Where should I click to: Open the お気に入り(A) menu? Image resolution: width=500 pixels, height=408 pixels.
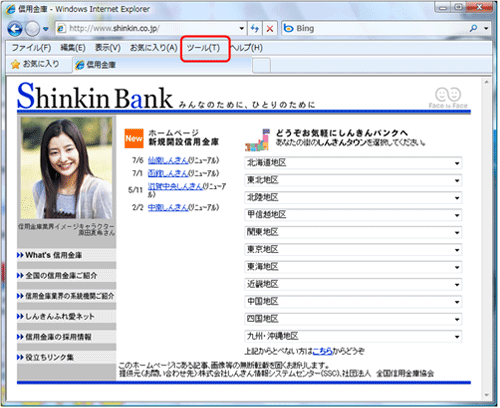click(x=153, y=48)
